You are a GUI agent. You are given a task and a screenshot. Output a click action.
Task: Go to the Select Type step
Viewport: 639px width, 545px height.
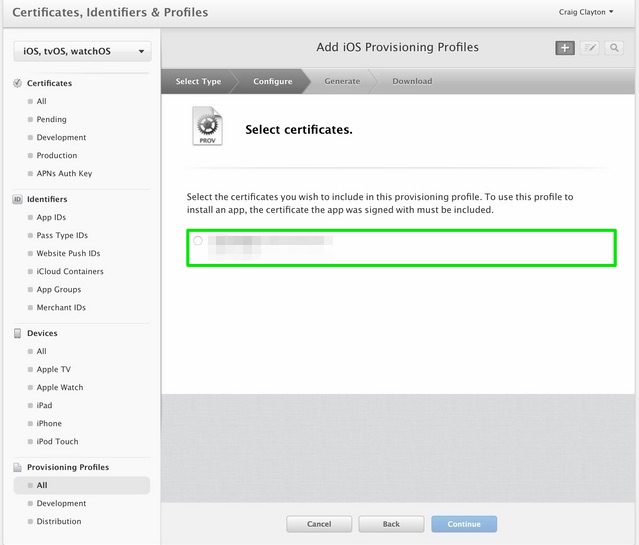(x=198, y=81)
